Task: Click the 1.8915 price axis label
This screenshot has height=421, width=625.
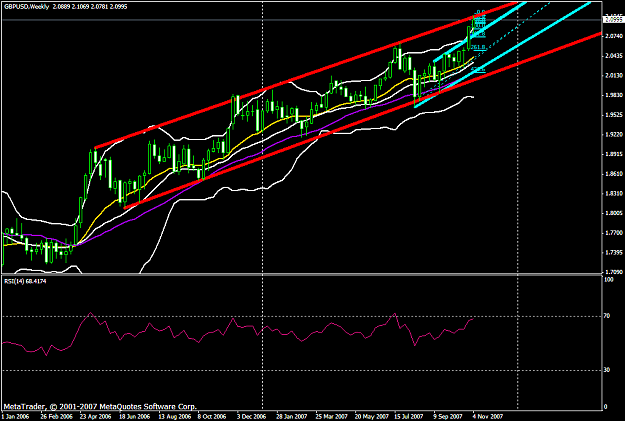Action: [x=614, y=154]
